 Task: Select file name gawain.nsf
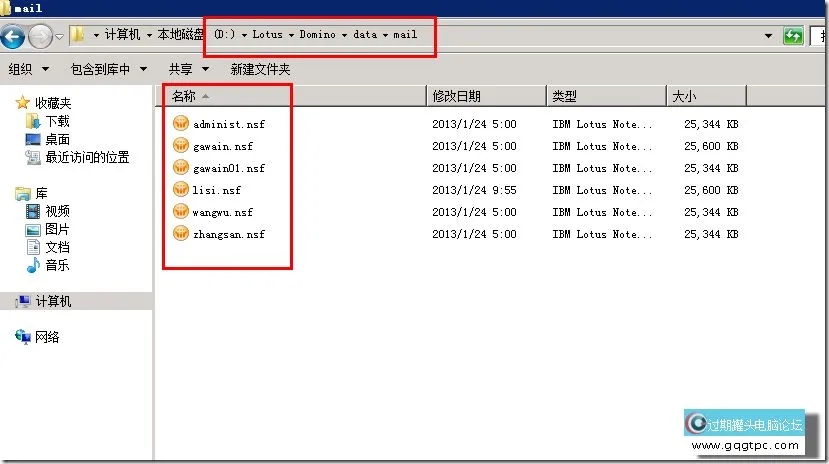pyautogui.click(x=223, y=146)
